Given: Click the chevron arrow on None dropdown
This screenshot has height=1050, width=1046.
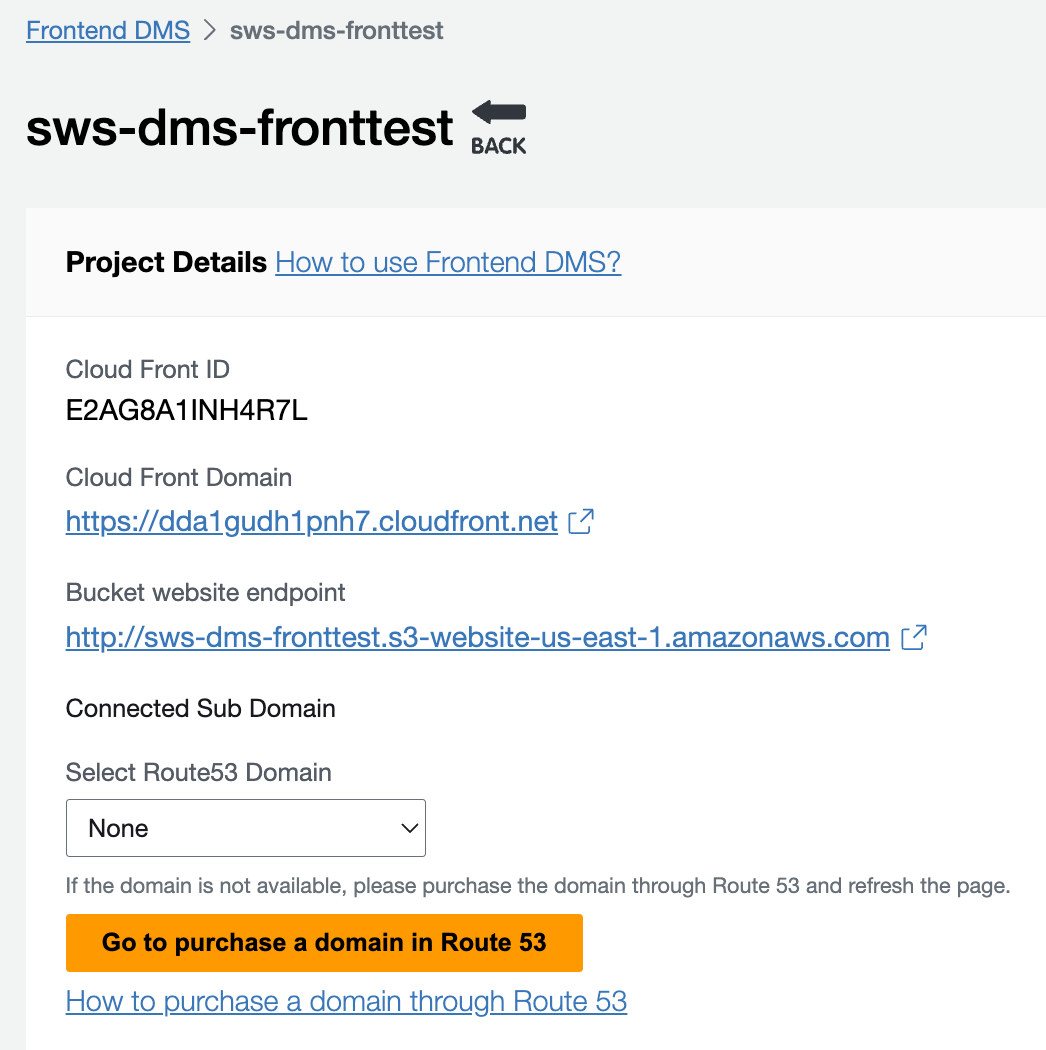Looking at the screenshot, I should click(x=408, y=828).
